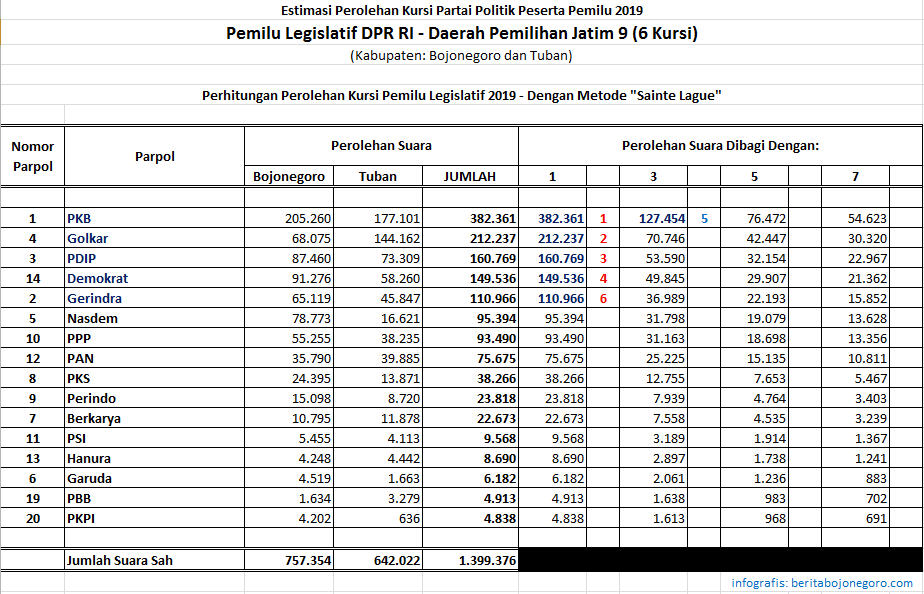
Task: Select the Jumlah Suara Sah label cell
Action: pos(154,560)
